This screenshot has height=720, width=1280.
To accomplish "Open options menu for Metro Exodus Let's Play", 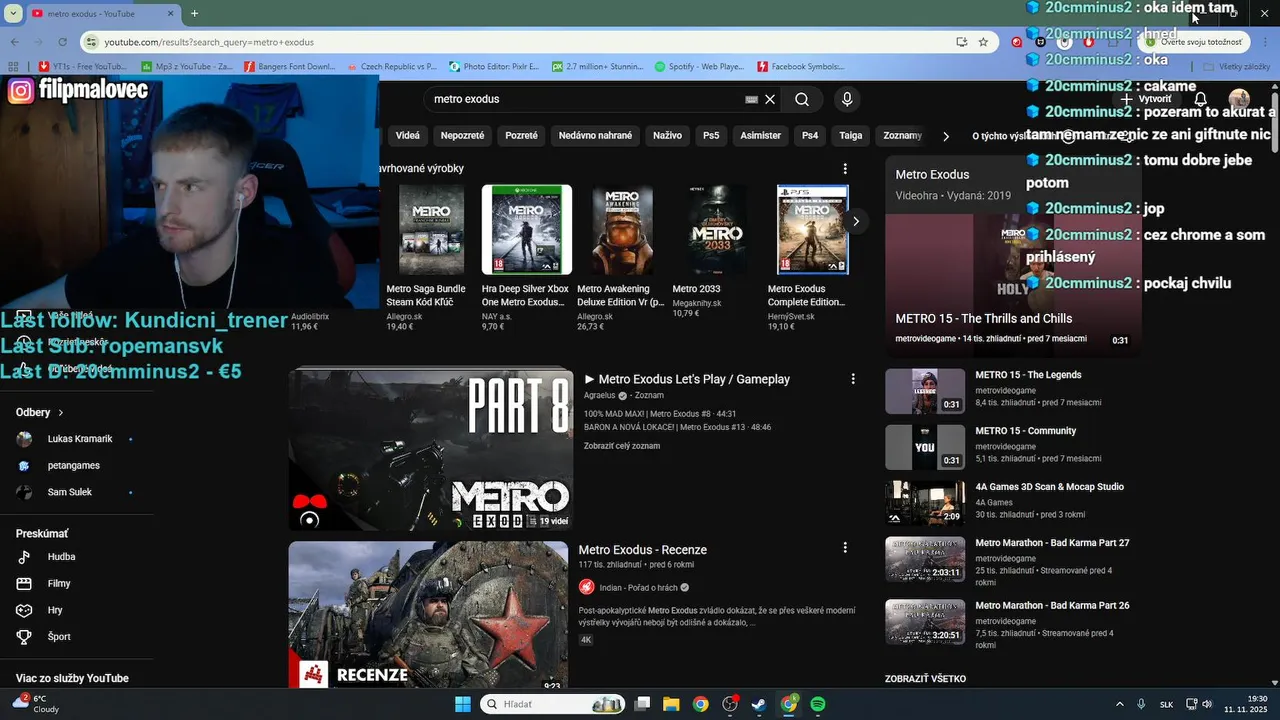I will 853,379.
